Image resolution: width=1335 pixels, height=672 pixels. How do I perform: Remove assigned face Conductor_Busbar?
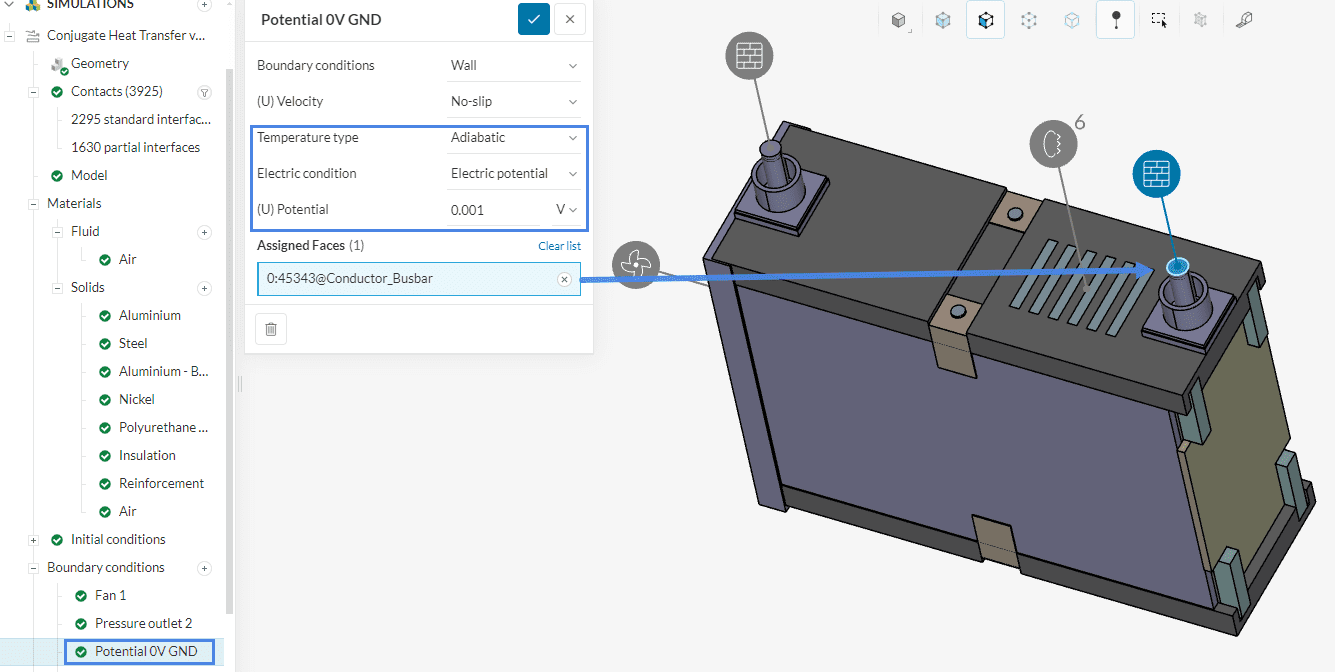coord(564,280)
